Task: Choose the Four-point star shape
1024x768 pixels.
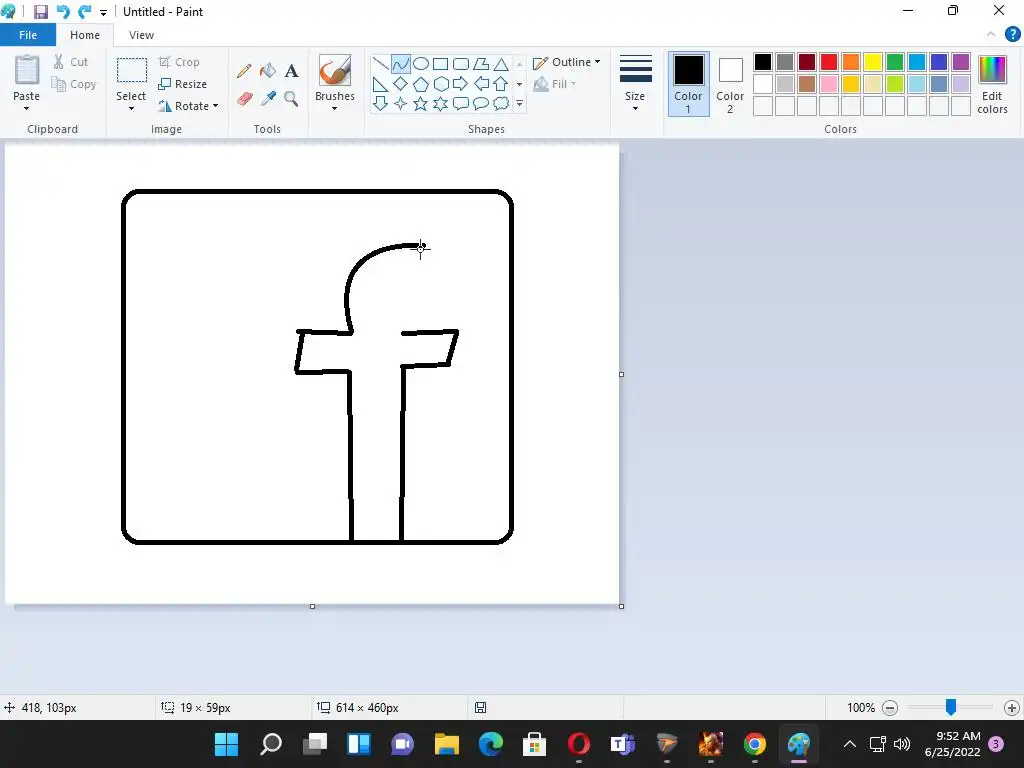Action: pyautogui.click(x=400, y=103)
